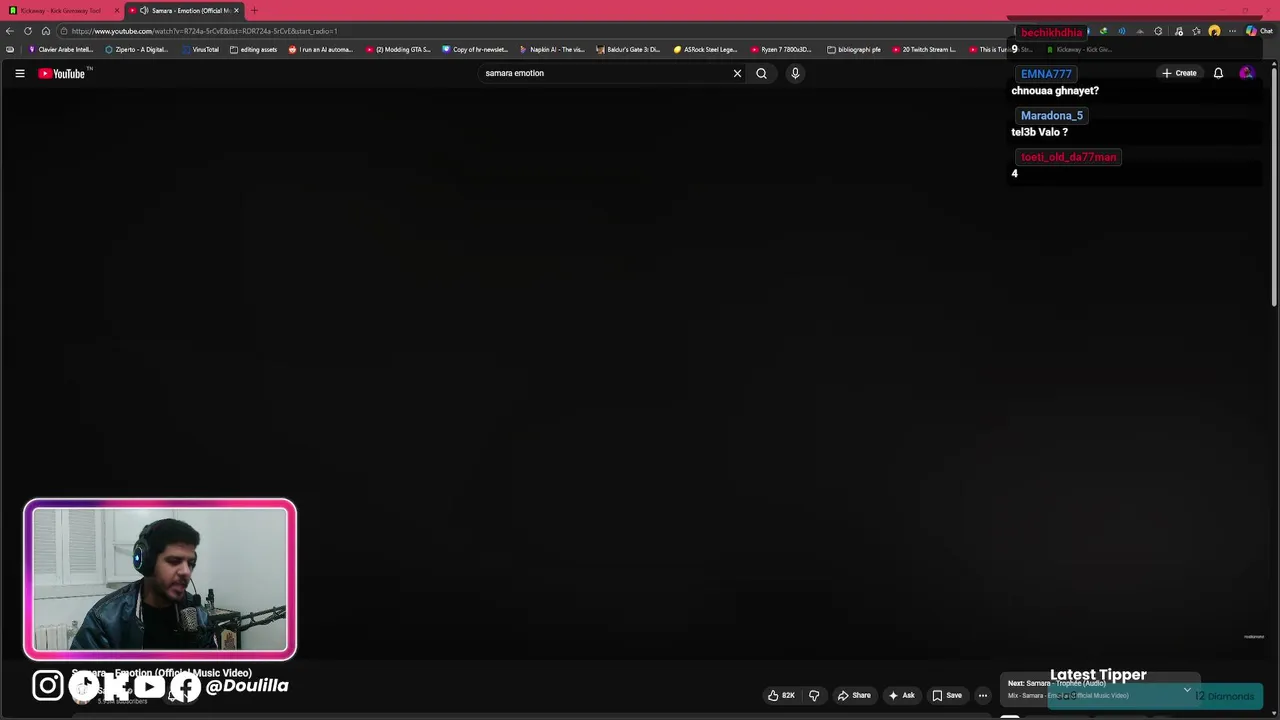This screenshot has height=720, width=1280.
Task: Expand the editing assets bookmark folder
Action: [x=254, y=49]
